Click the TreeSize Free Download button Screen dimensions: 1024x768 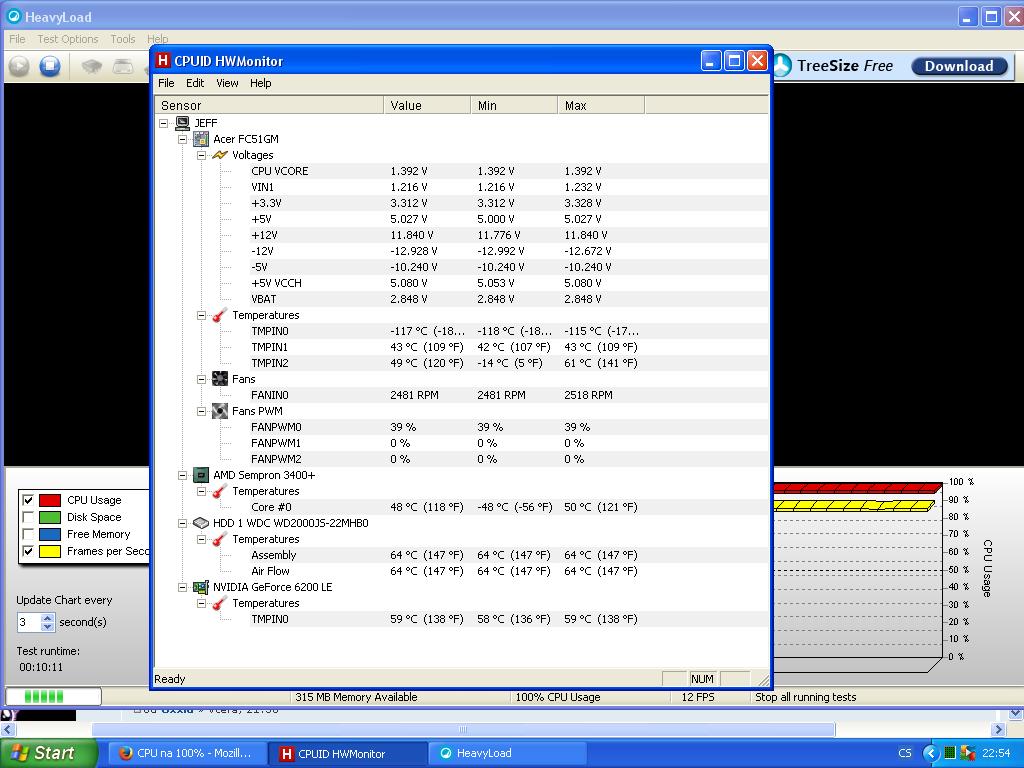click(x=958, y=66)
